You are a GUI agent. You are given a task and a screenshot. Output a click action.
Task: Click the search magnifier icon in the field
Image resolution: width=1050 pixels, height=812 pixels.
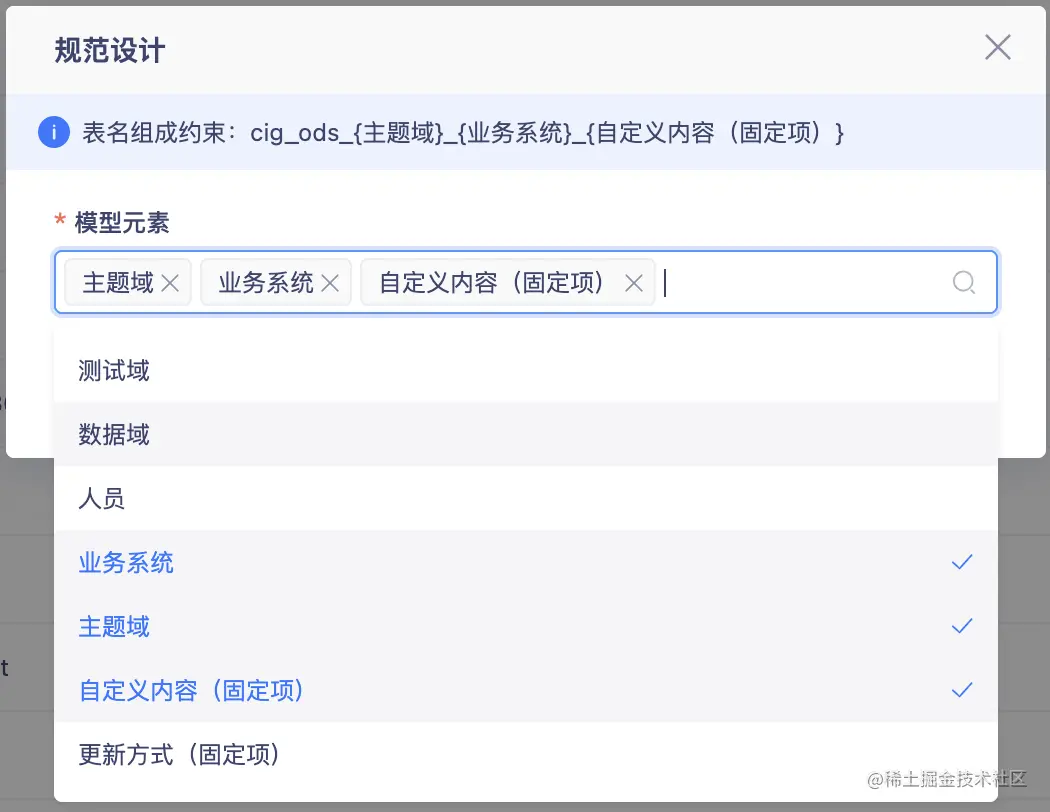point(964,283)
